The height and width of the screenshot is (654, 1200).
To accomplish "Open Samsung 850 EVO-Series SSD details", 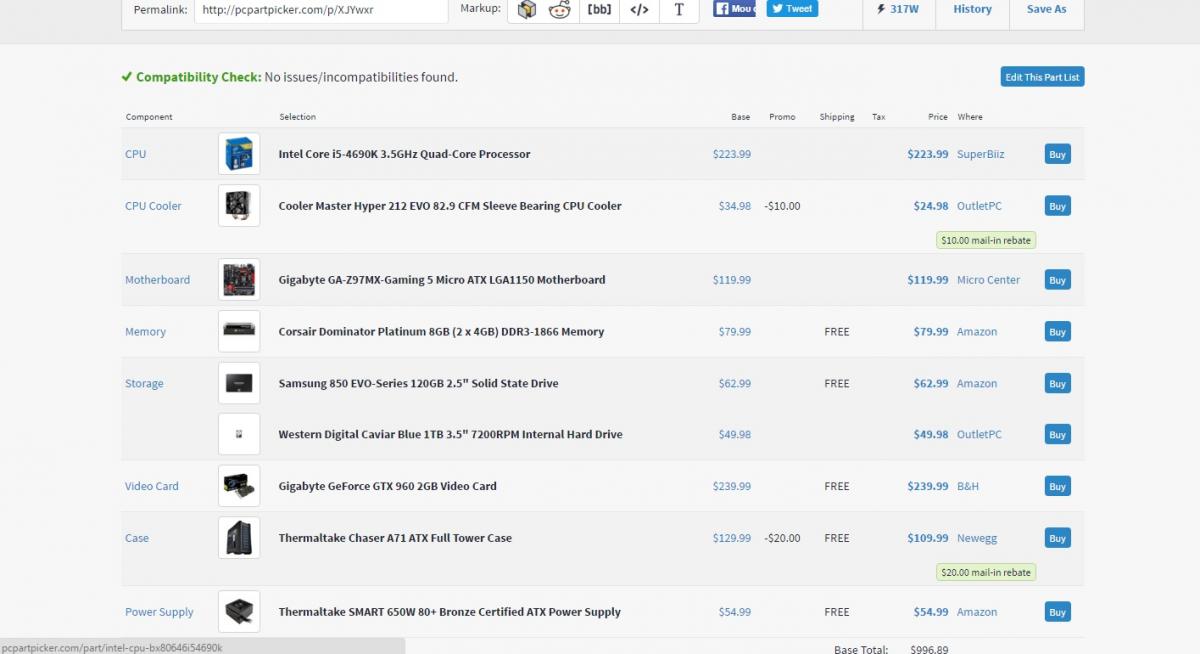I will 418,383.
